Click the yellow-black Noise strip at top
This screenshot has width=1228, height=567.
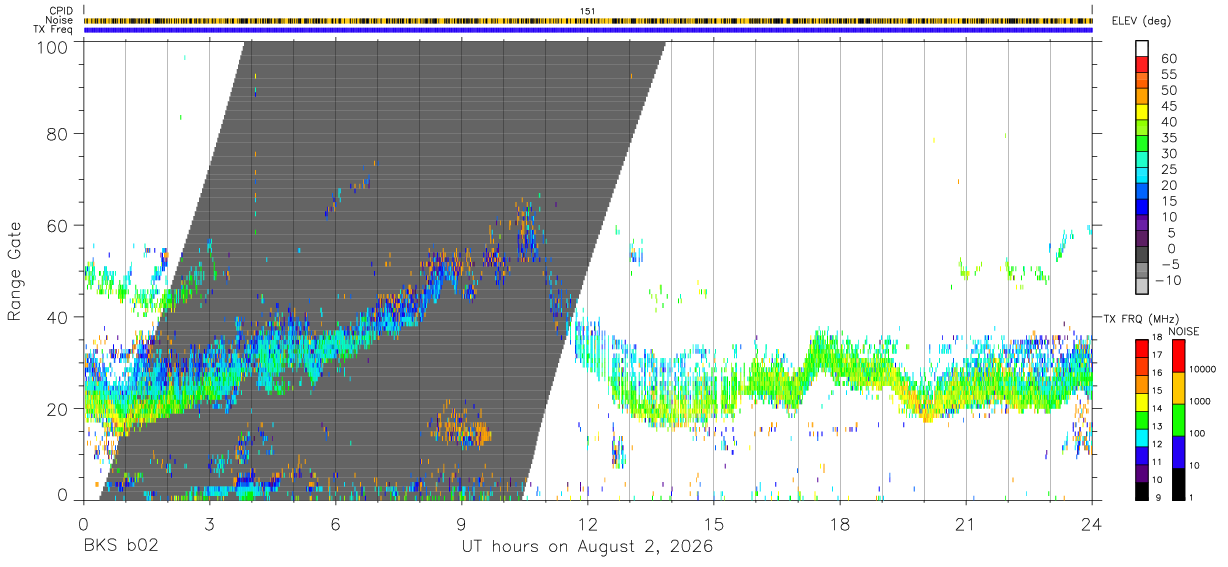pos(588,20)
